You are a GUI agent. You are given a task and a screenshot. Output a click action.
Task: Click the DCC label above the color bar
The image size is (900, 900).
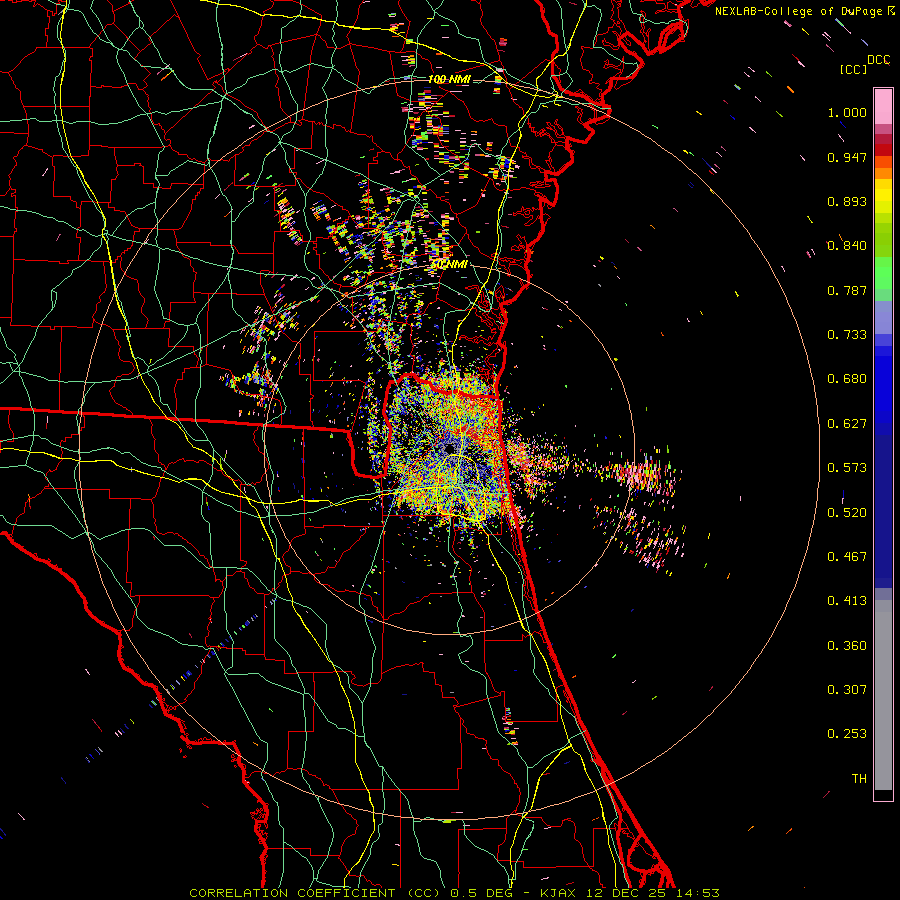[878, 59]
